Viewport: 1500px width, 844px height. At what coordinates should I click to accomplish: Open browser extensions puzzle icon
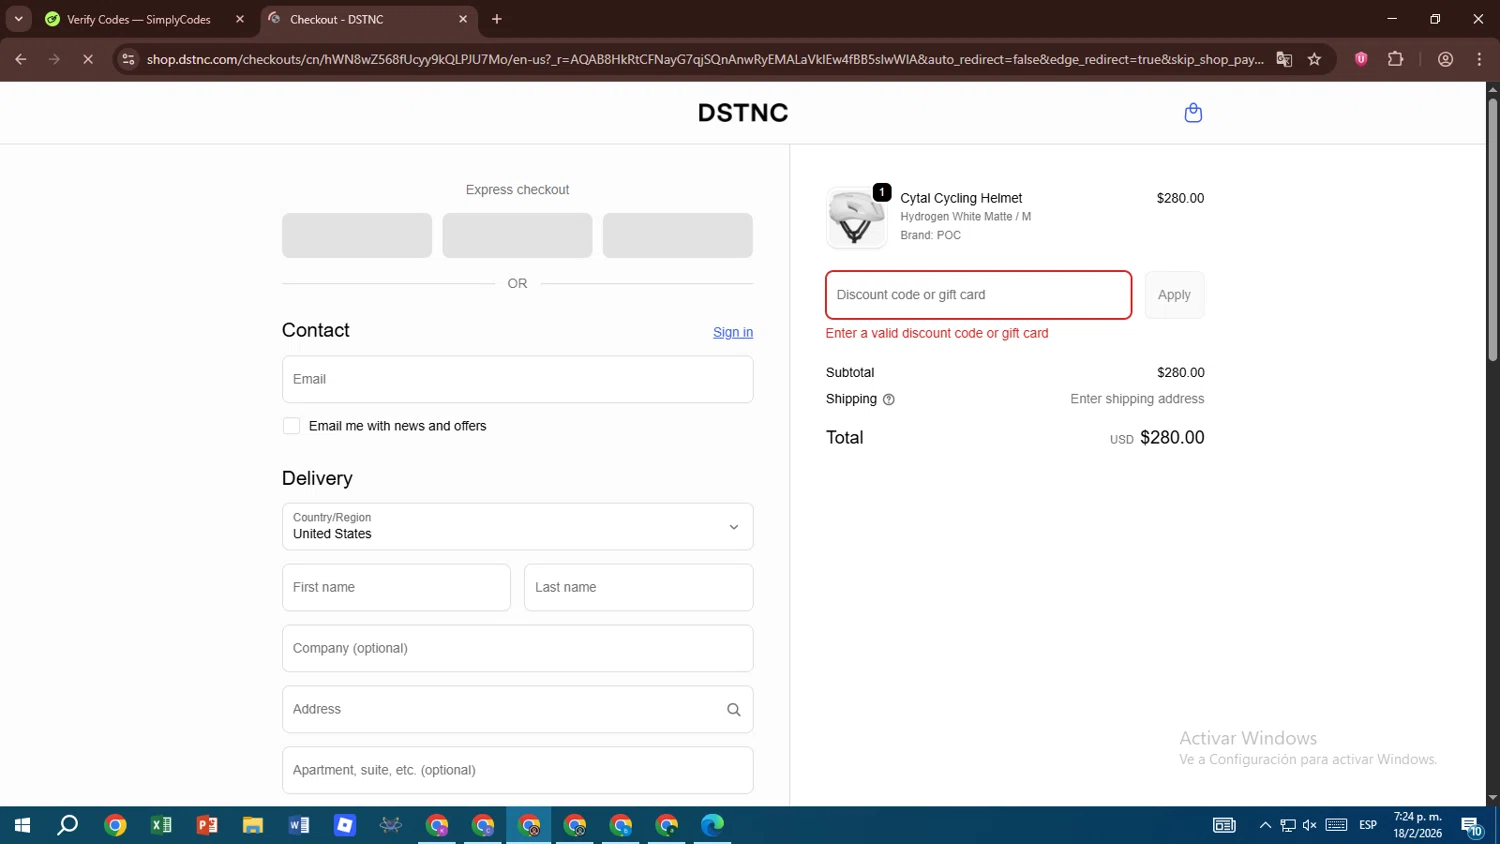[x=1396, y=59]
